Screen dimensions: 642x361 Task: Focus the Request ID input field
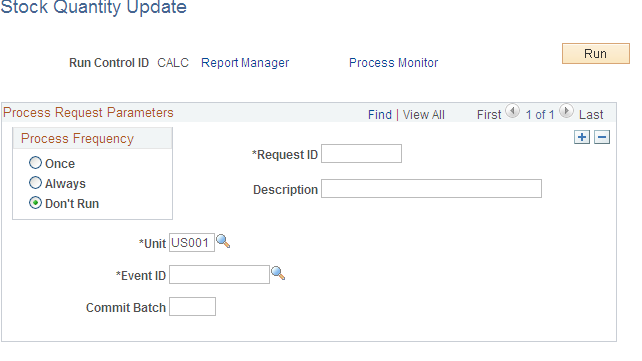coord(361,153)
